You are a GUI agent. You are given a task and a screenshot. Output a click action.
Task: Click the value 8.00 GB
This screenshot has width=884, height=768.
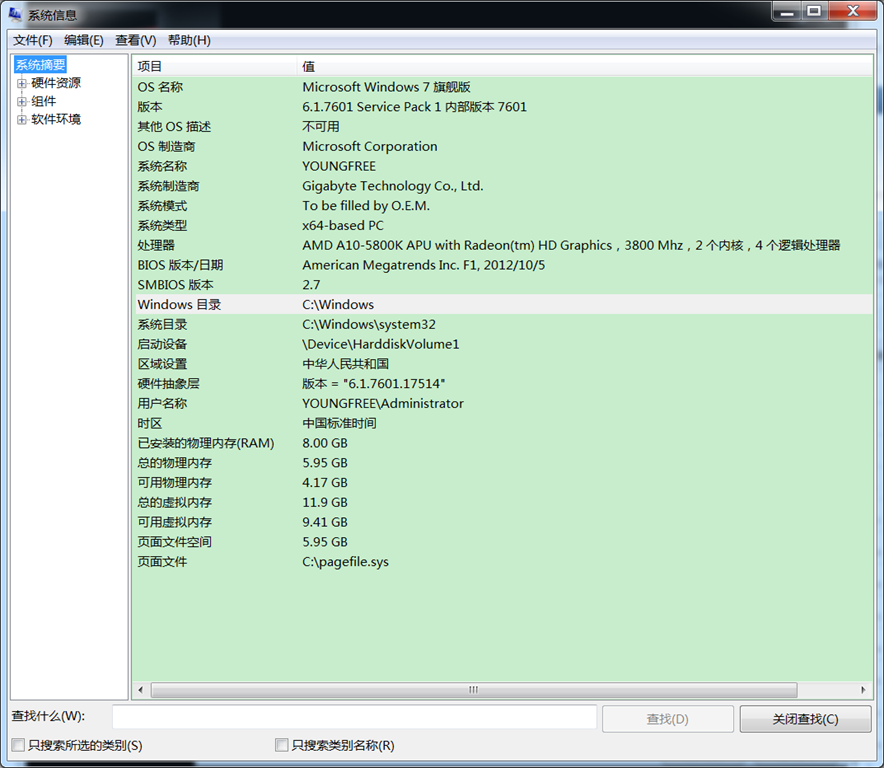pos(325,443)
